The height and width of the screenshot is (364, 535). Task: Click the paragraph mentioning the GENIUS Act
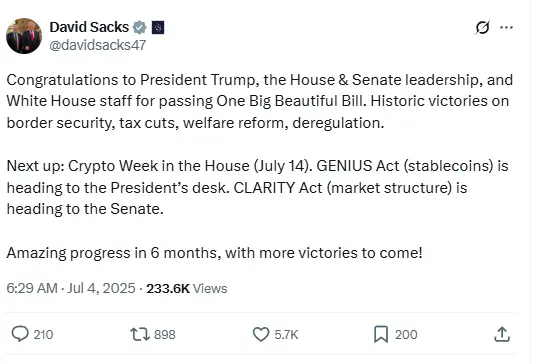pyautogui.click(x=258, y=187)
